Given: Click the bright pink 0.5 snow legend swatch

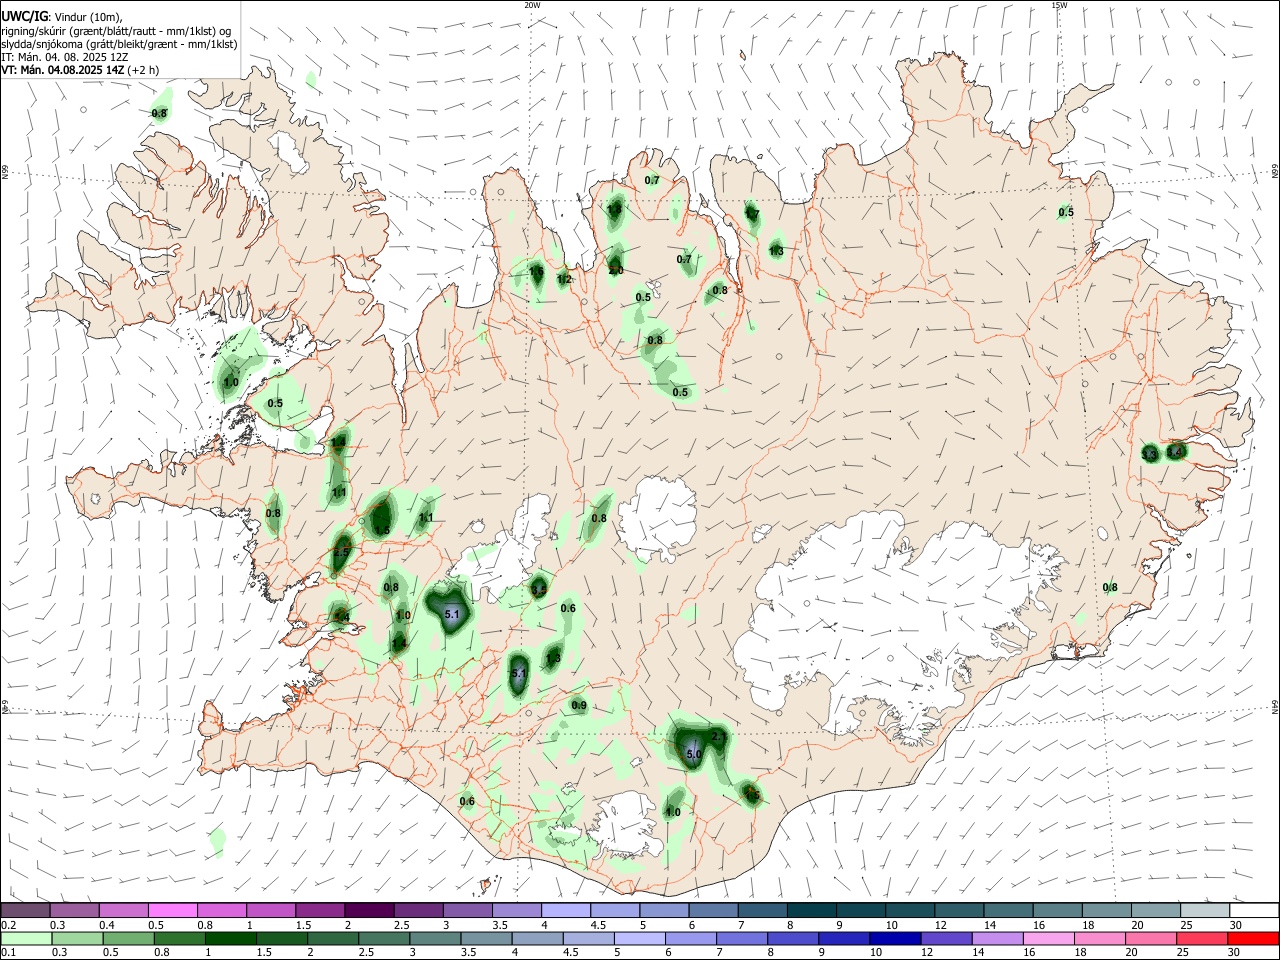Looking at the screenshot, I should 173,910.
